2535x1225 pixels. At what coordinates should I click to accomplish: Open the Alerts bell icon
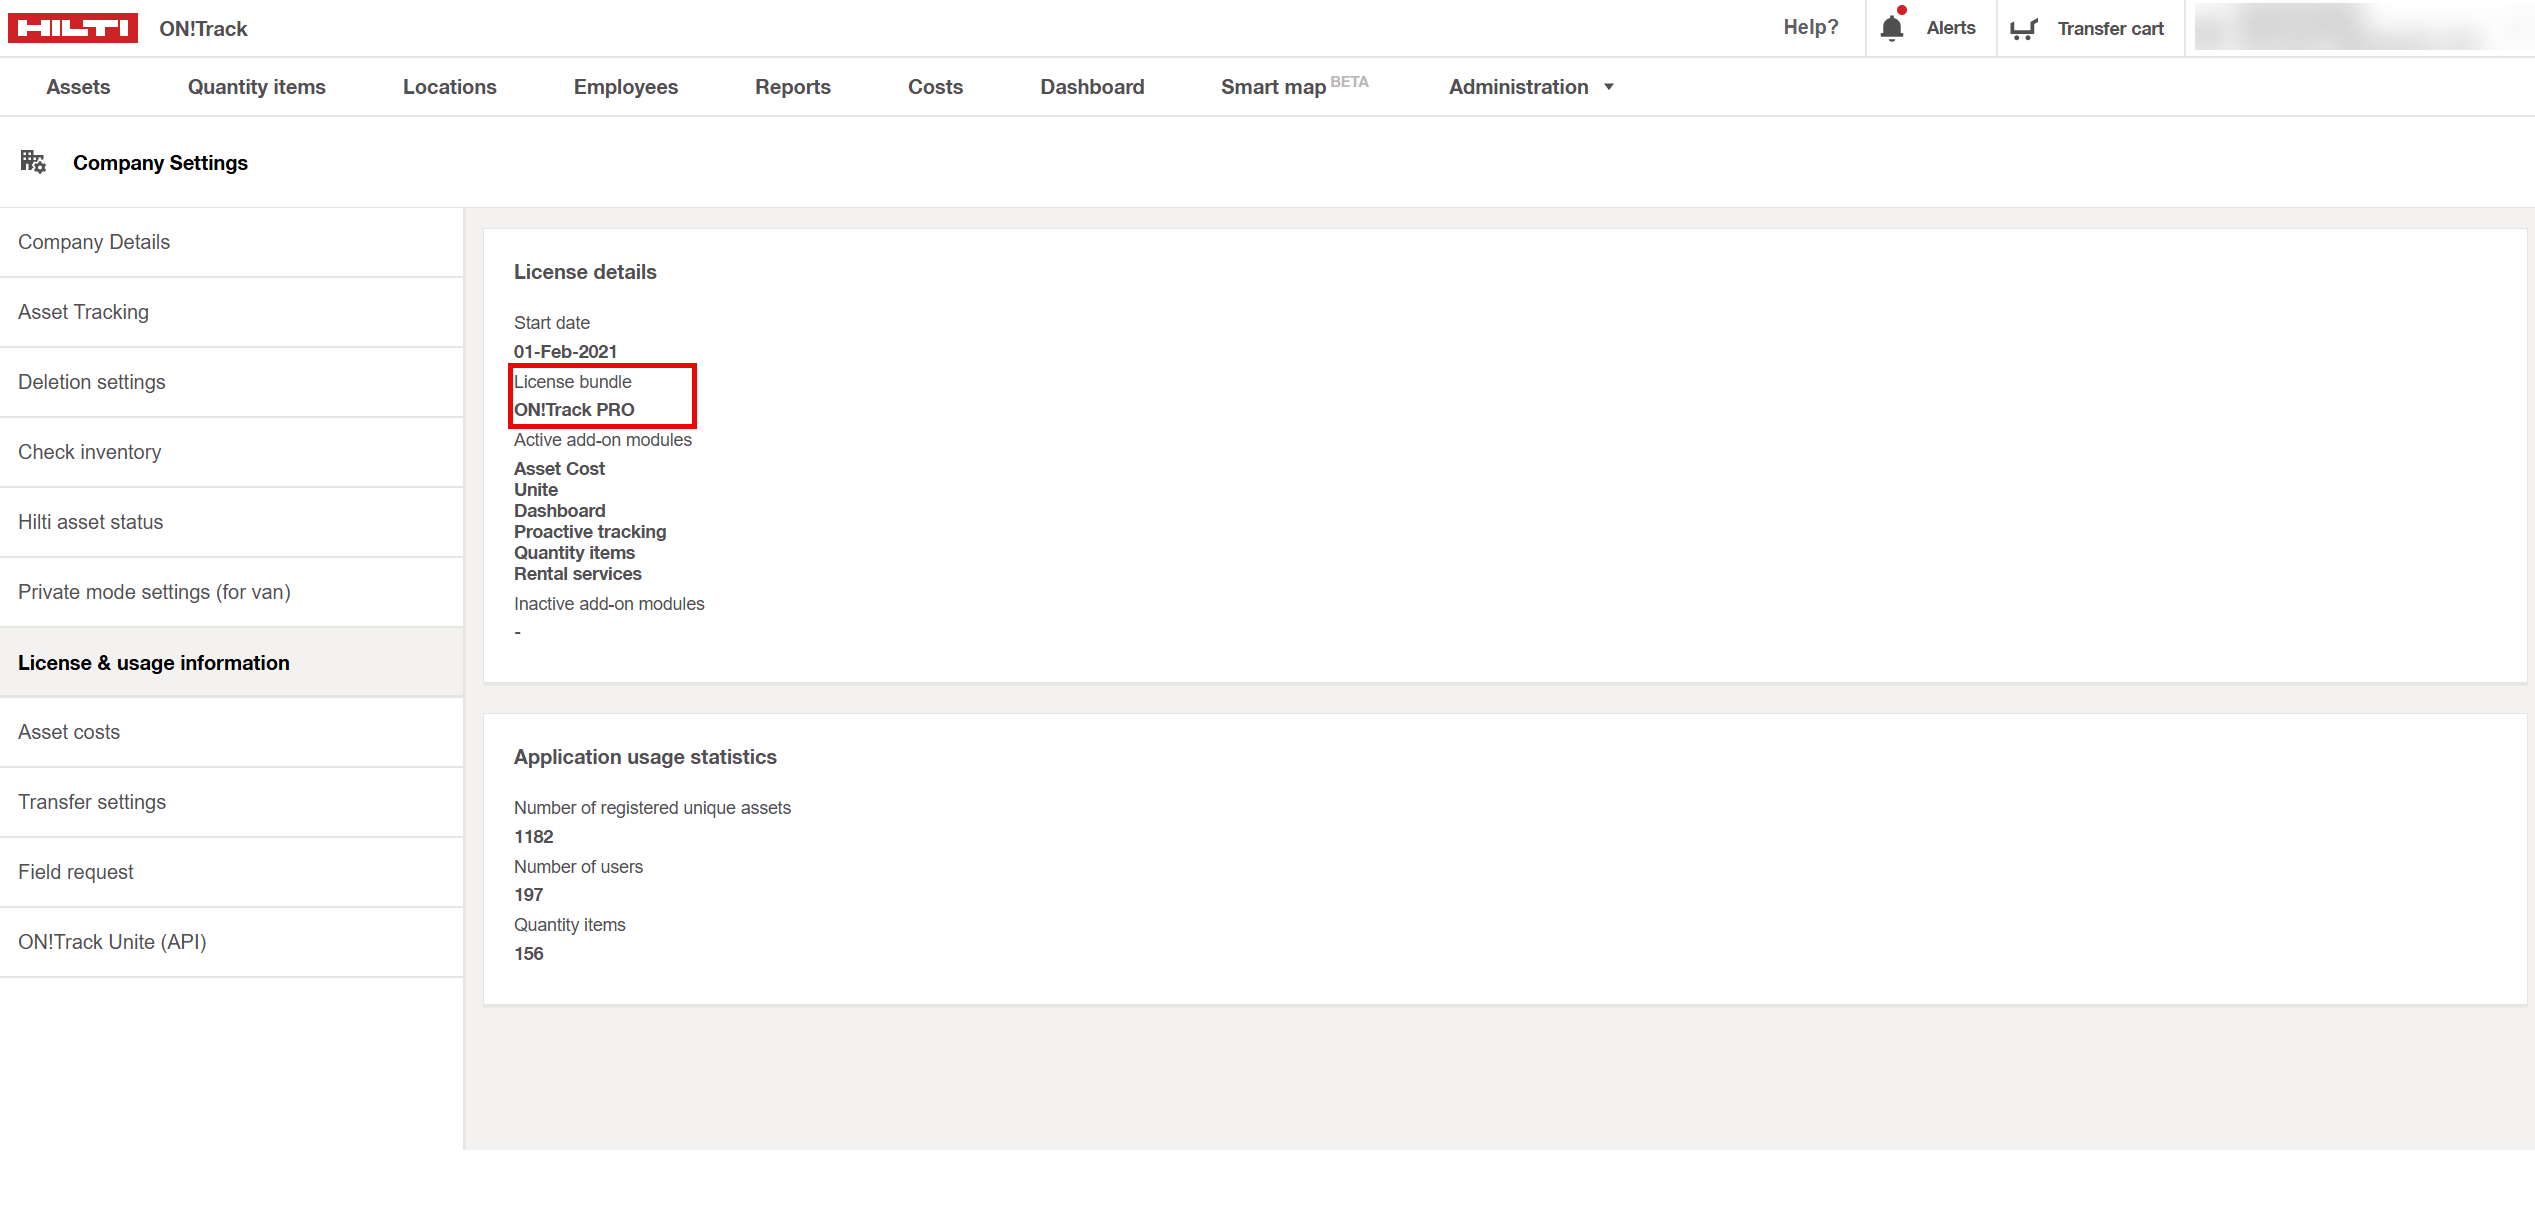tap(1891, 28)
